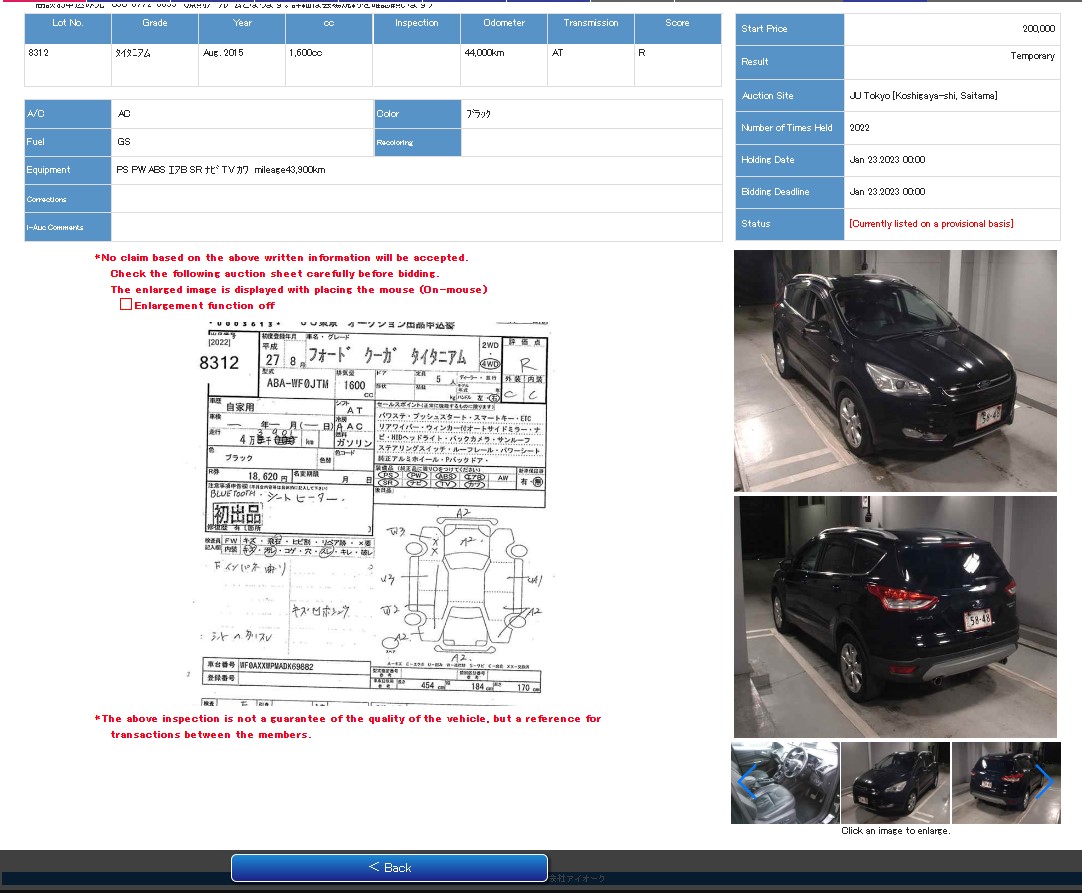The height and width of the screenshot is (893, 1082).
Task: Enlarge the rear-view car thumbnail
Action: (x=1006, y=783)
